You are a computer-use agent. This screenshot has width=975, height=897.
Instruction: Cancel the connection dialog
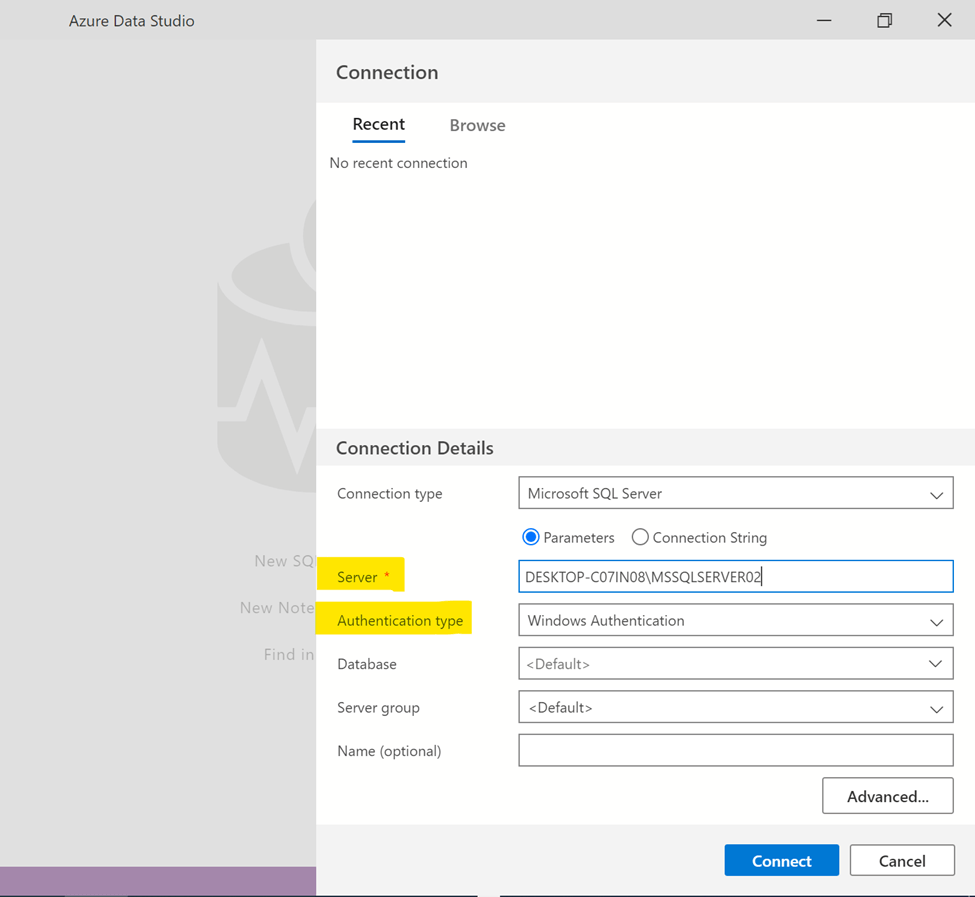pos(901,861)
